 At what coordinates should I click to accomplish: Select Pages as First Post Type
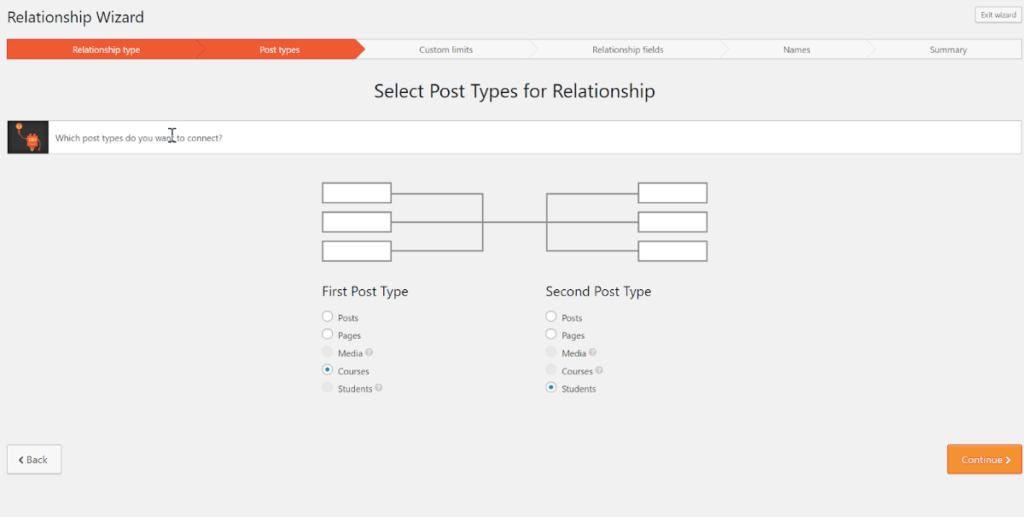click(x=328, y=335)
